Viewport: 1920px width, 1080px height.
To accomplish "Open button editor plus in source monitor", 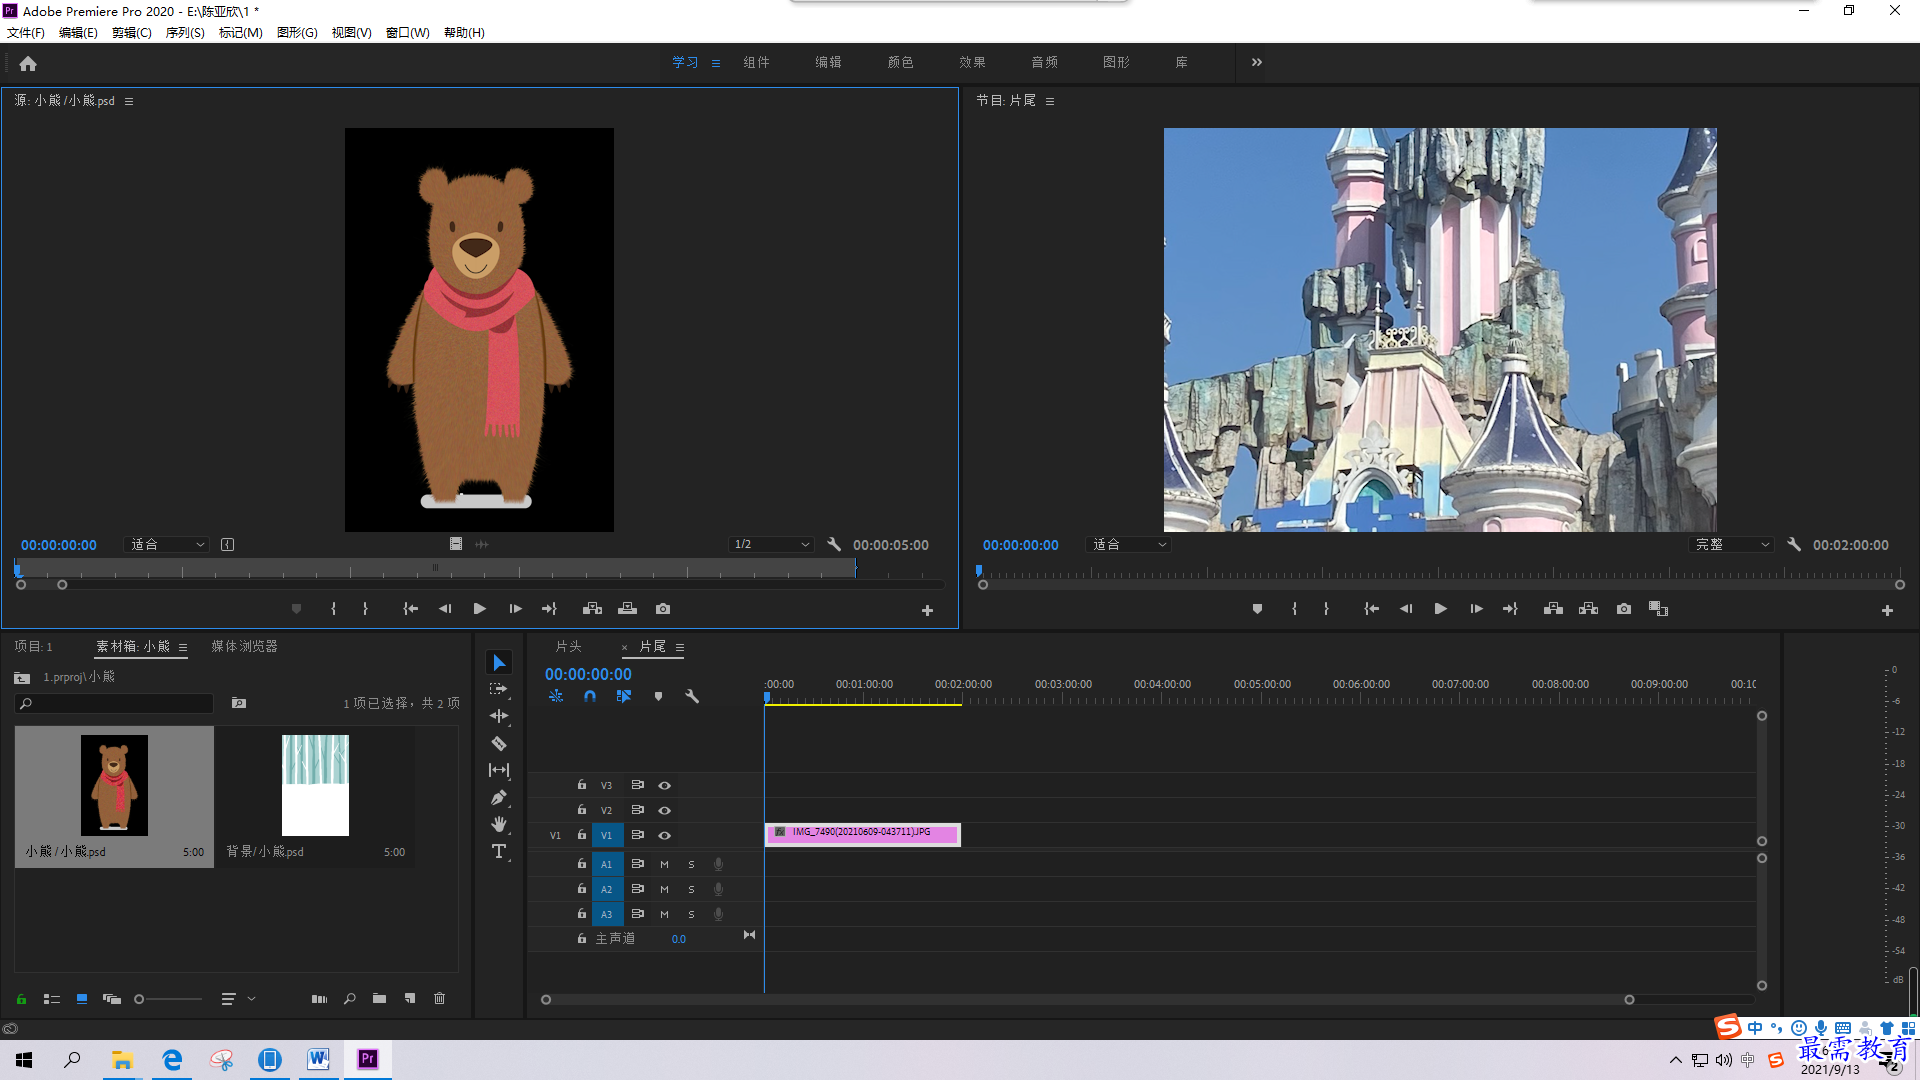I will (x=927, y=610).
